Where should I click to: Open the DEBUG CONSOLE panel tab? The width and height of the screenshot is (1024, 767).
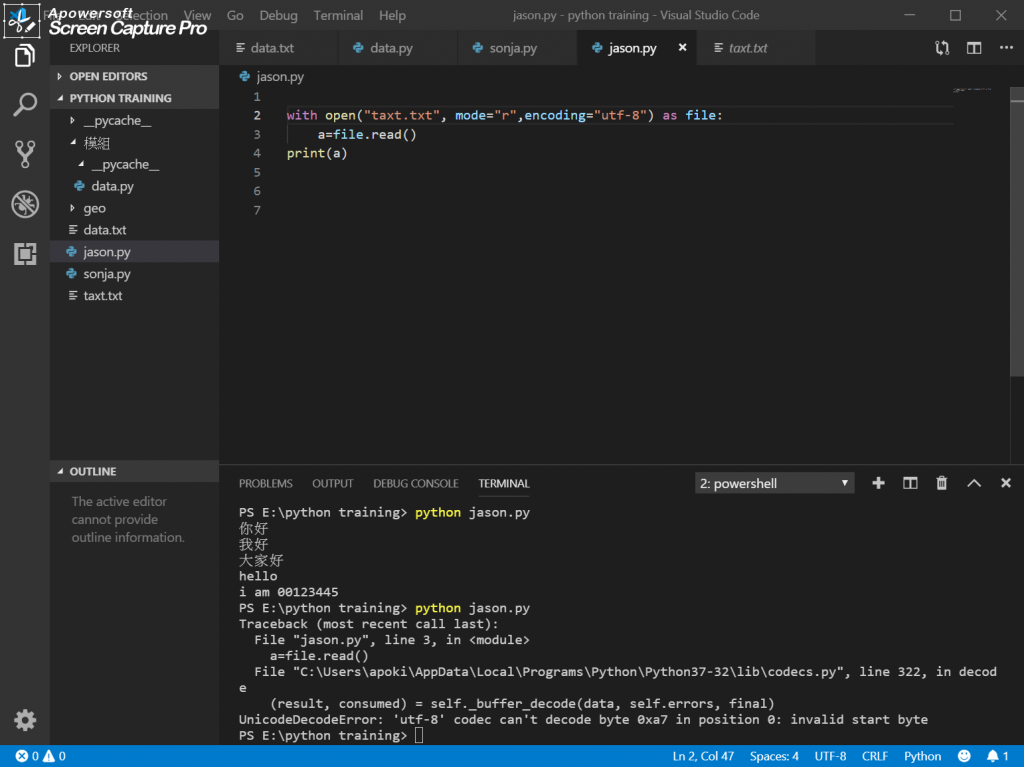click(415, 483)
